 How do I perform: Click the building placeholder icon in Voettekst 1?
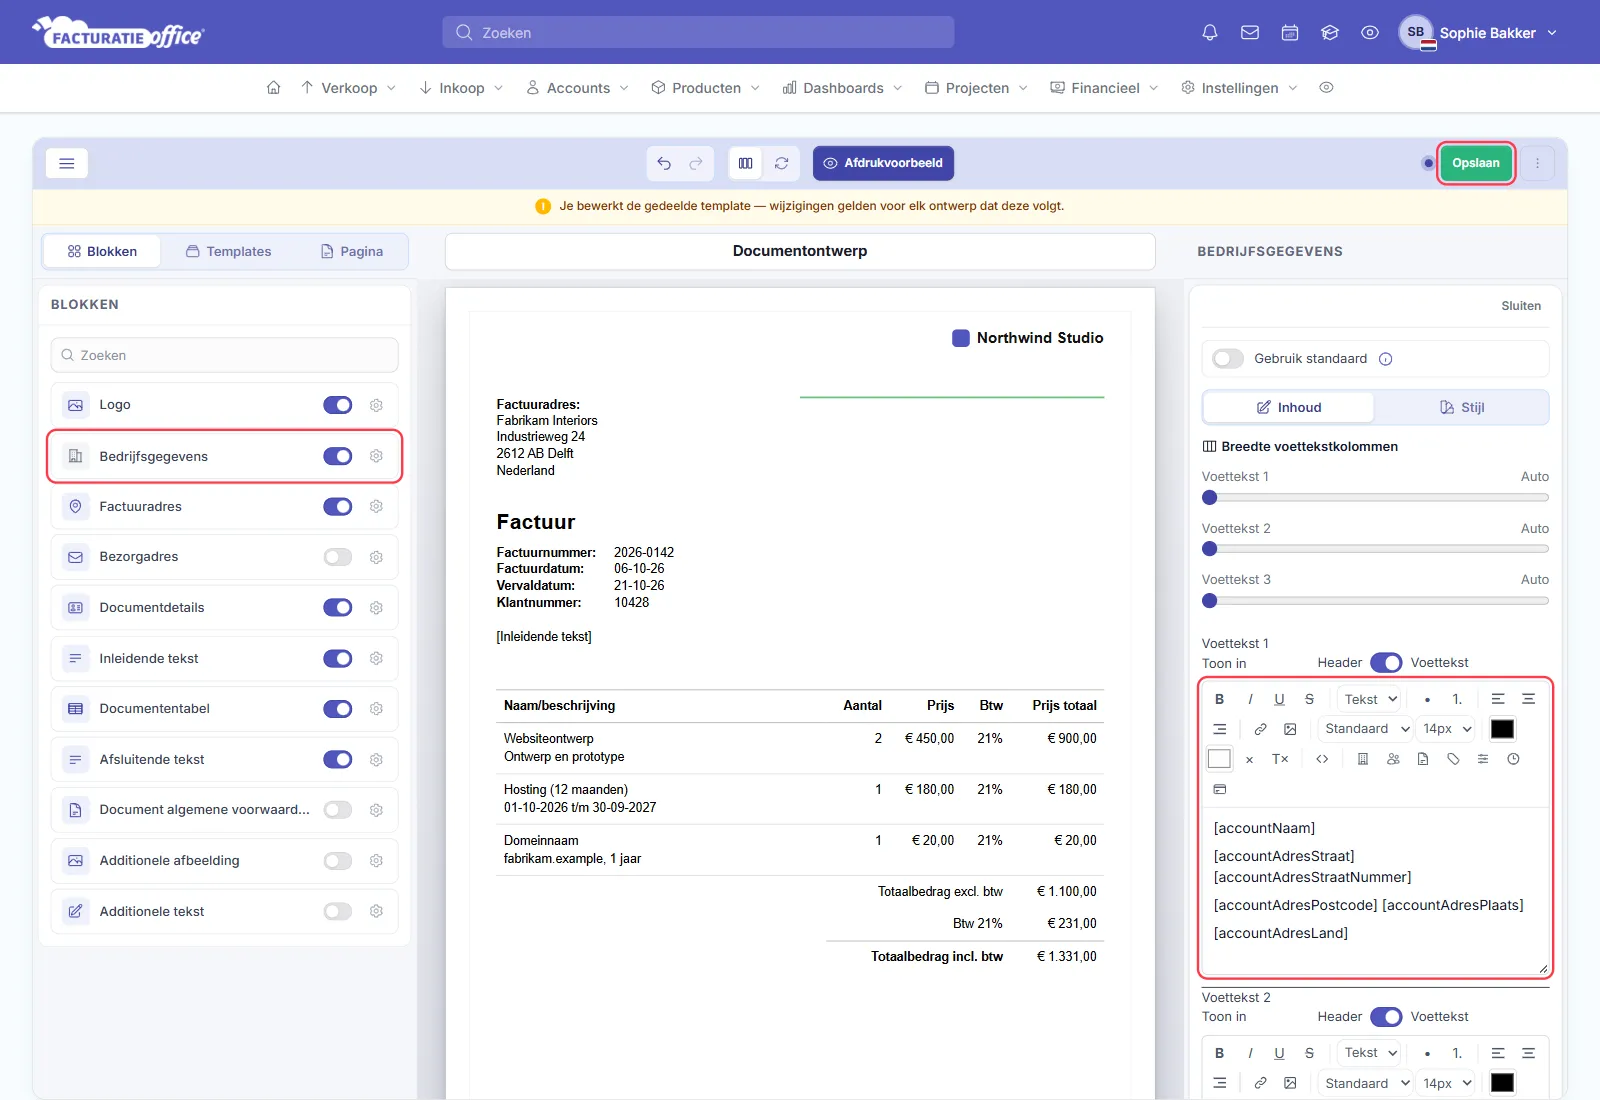point(1362,759)
